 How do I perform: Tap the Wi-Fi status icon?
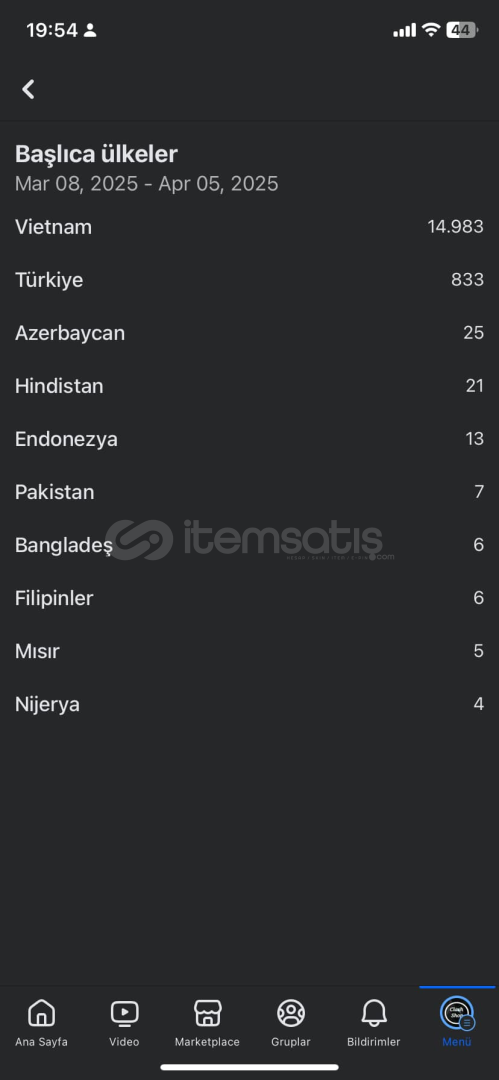pyautogui.click(x=431, y=30)
